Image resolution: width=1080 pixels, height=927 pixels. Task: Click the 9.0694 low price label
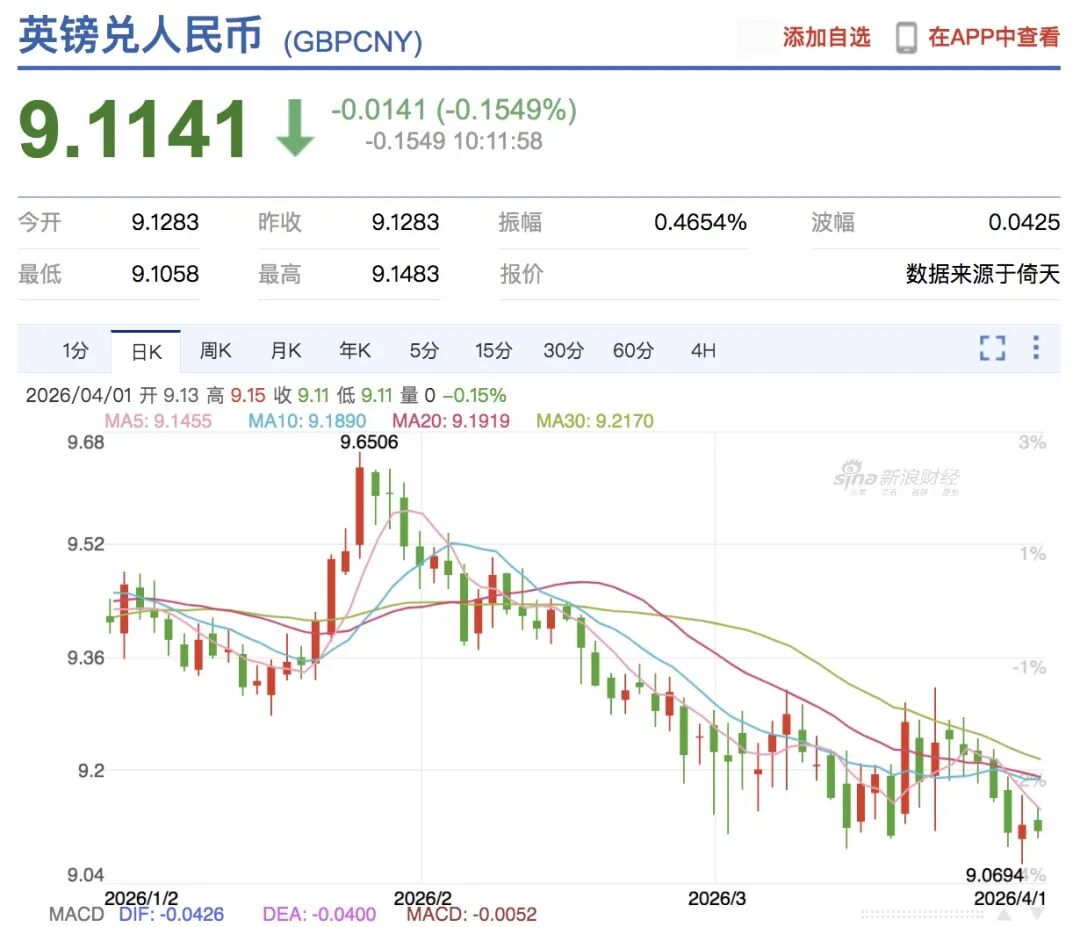994,875
